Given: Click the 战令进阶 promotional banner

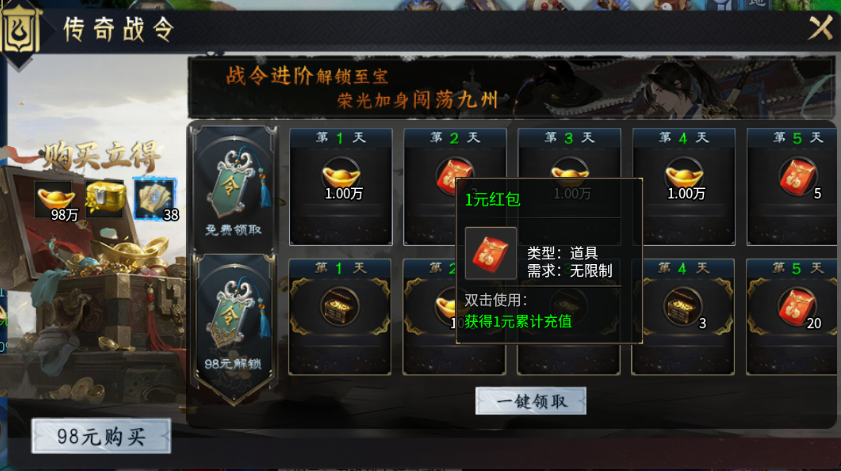Looking at the screenshot, I should [511, 87].
